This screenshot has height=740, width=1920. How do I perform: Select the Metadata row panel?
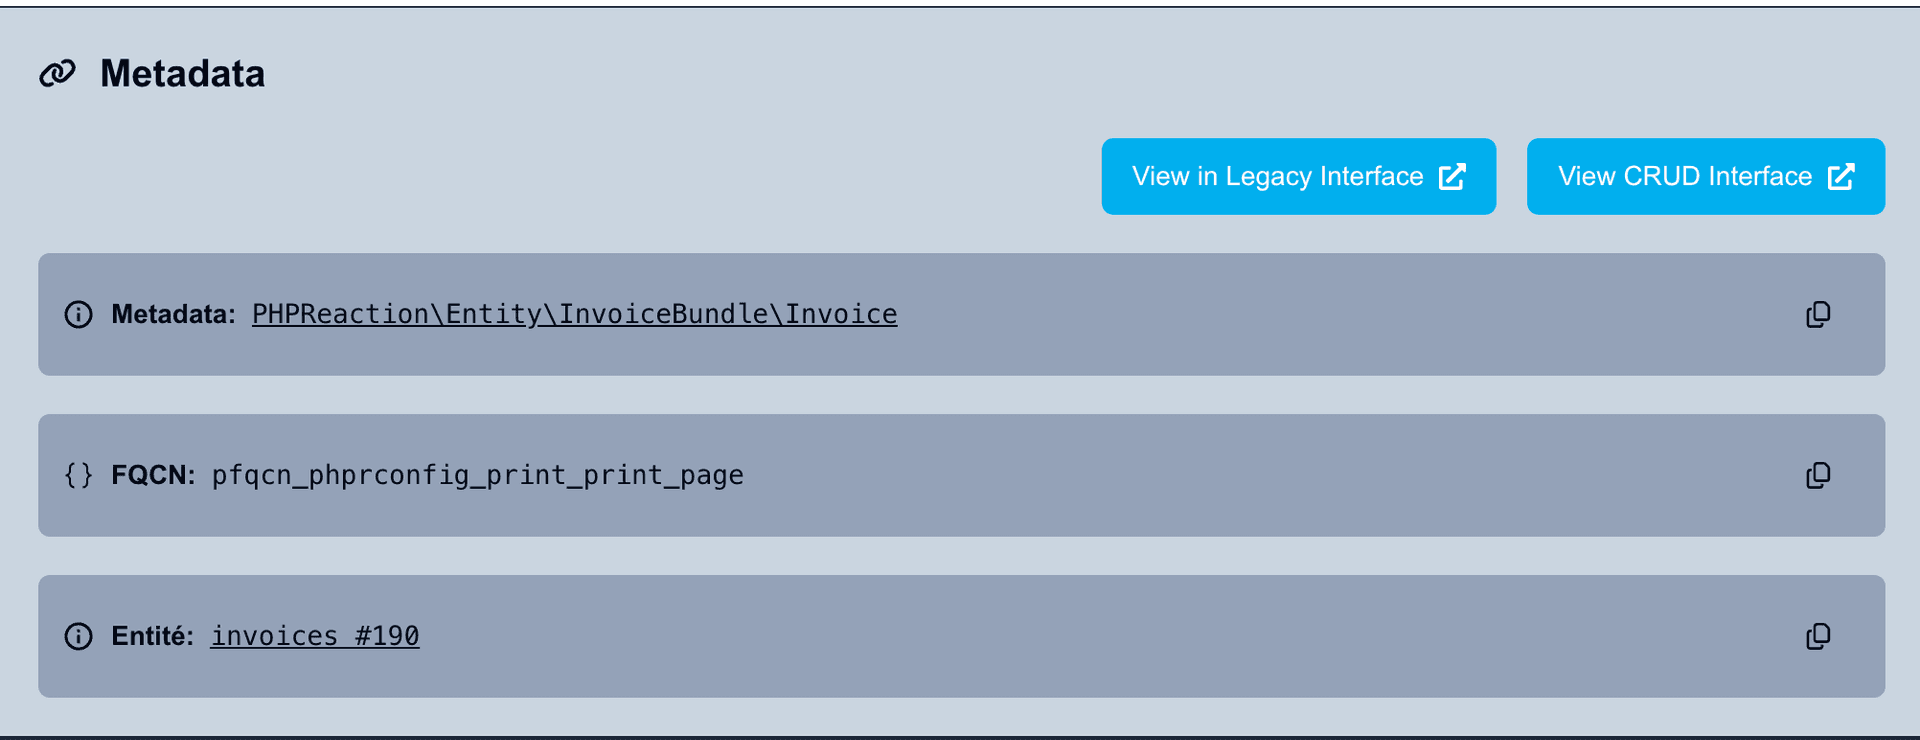[960, 314]
